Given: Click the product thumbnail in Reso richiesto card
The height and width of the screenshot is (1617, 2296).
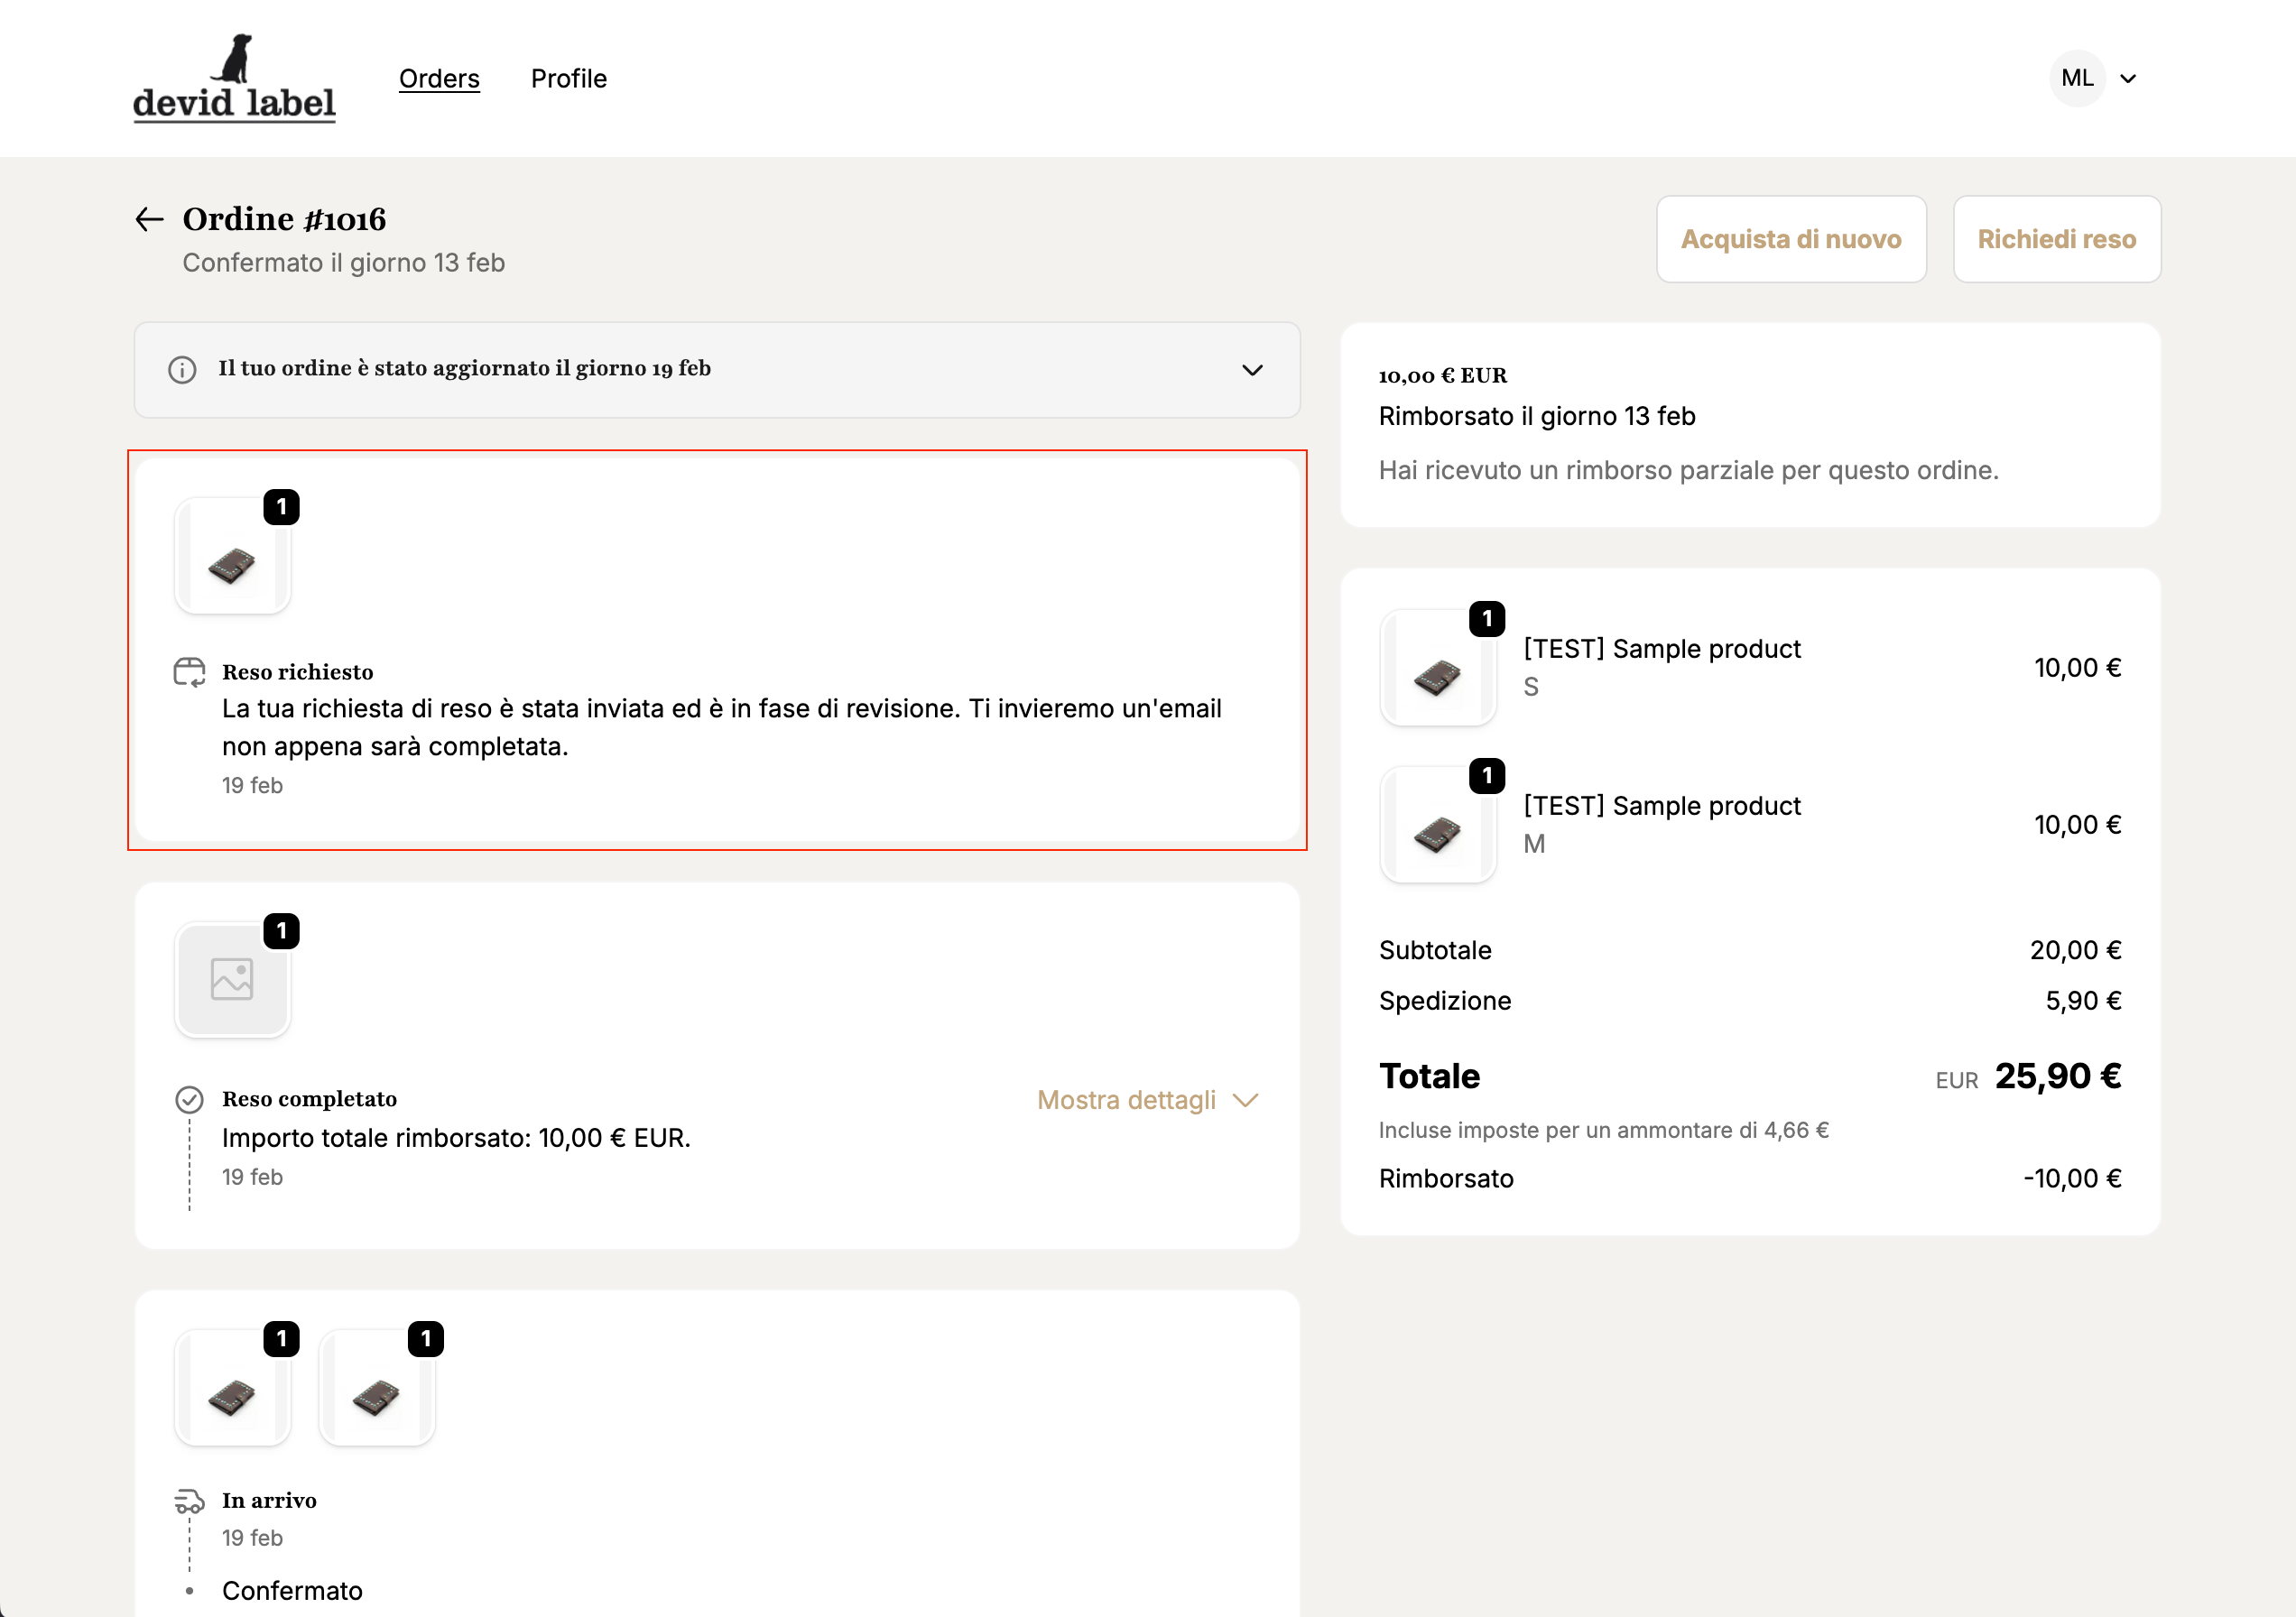Looking at the screenshot, I should pos(232,556).
